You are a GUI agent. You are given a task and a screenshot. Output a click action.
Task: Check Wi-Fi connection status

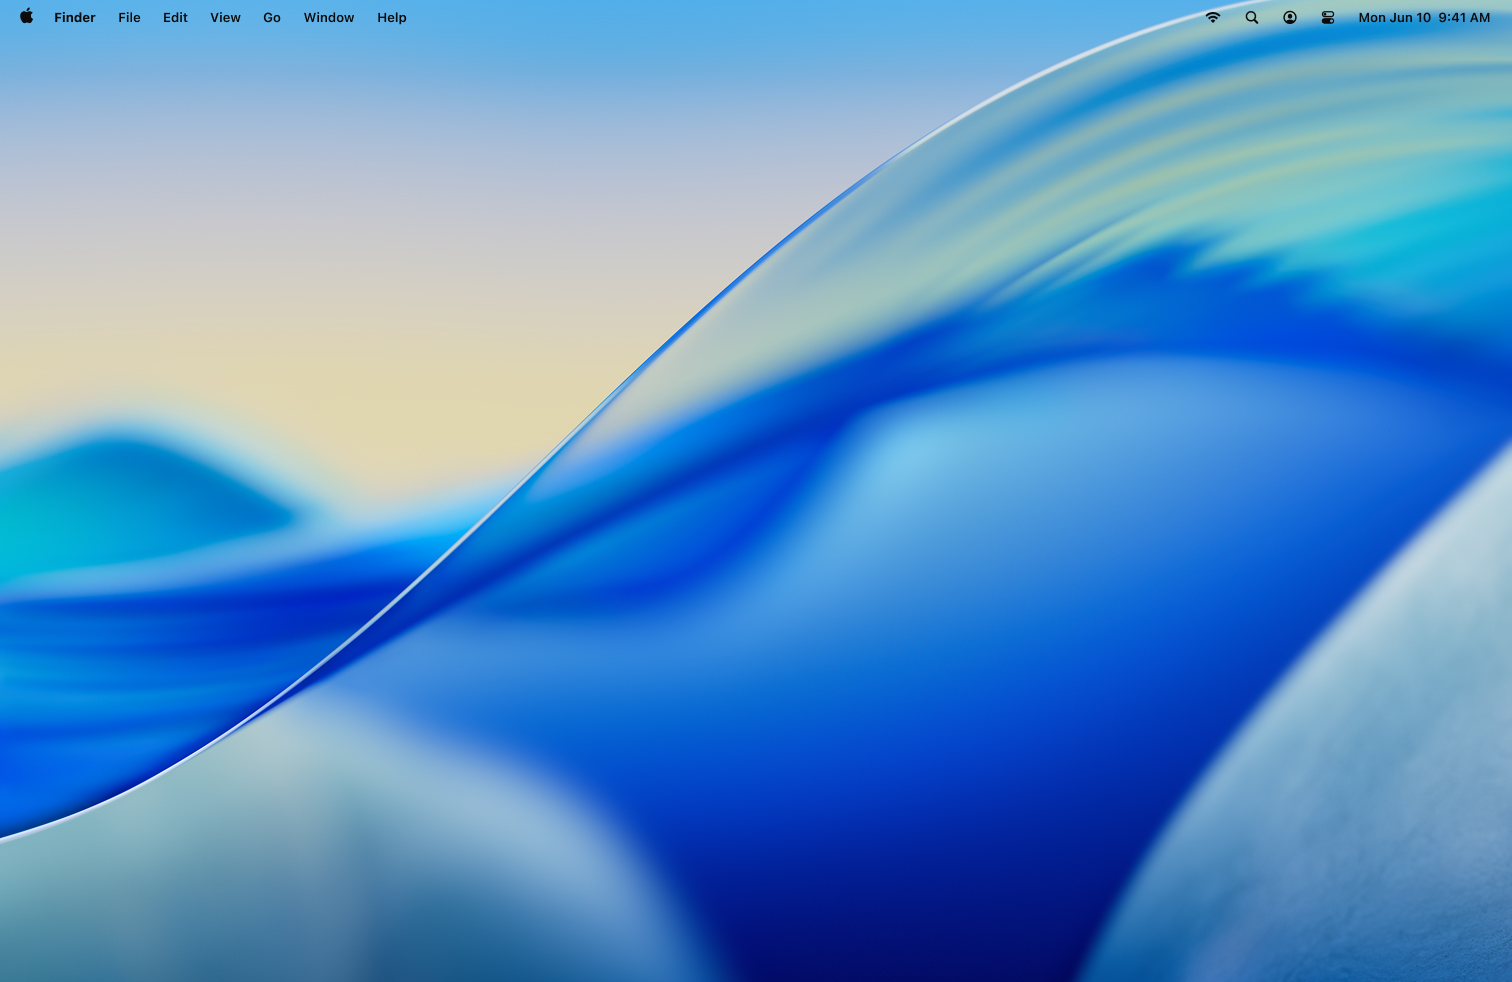(1212, 17)
